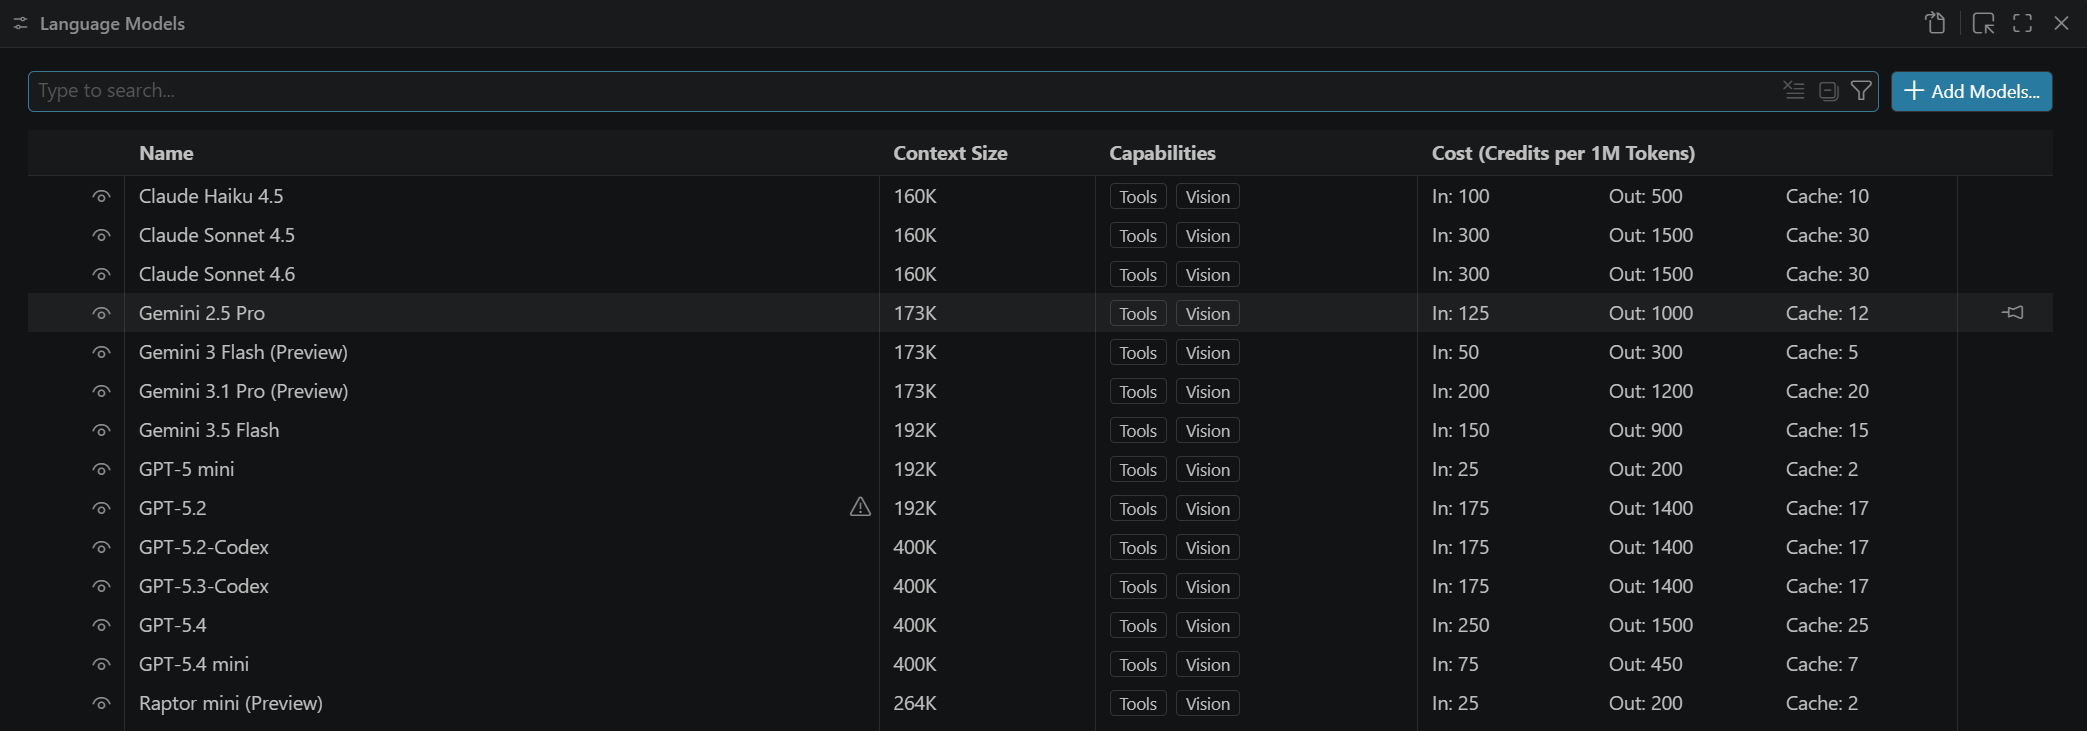The width and height of the screenshot is (2087, 731).
Task: Click the Name column header
Action: (166, 153)
